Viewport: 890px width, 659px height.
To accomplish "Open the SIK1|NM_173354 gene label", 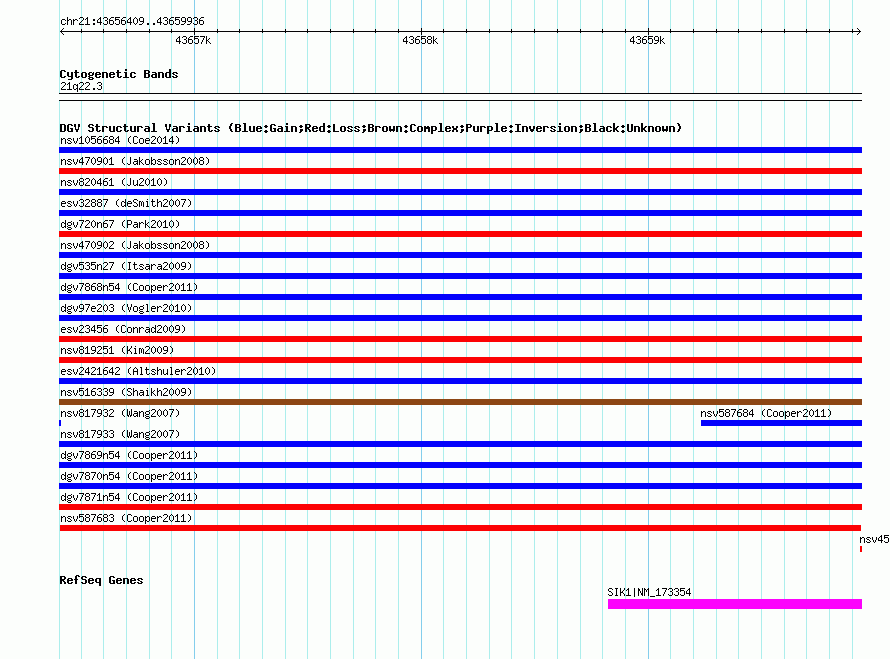I will (649, 592).
